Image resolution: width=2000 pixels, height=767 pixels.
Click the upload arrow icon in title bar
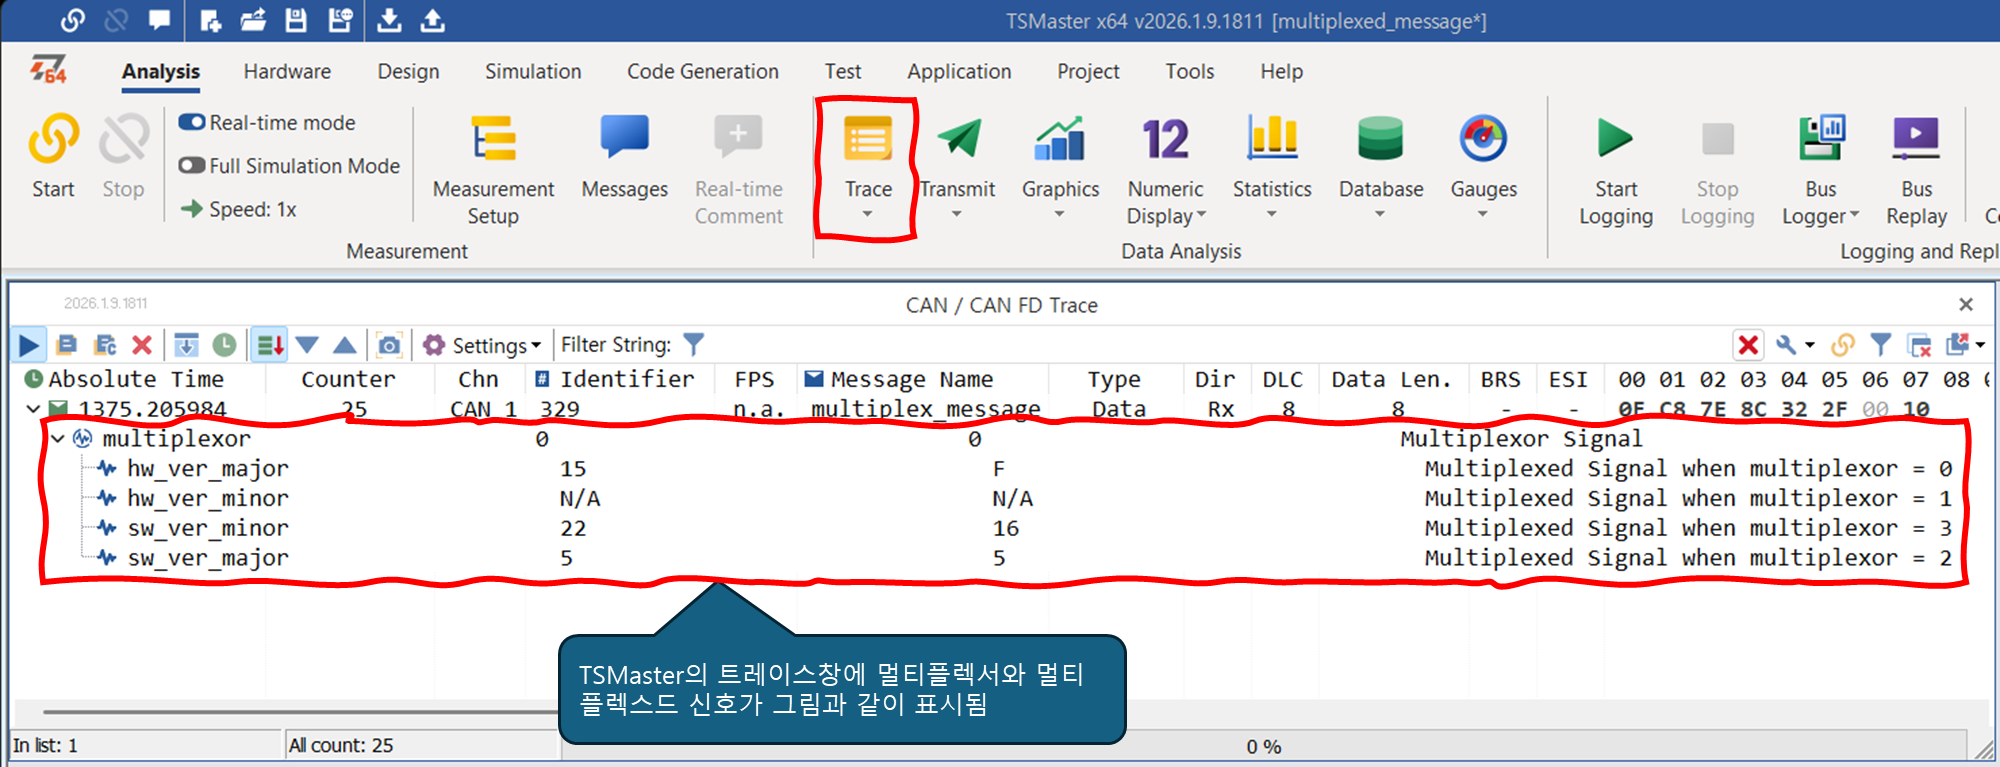tap(432, 20)
